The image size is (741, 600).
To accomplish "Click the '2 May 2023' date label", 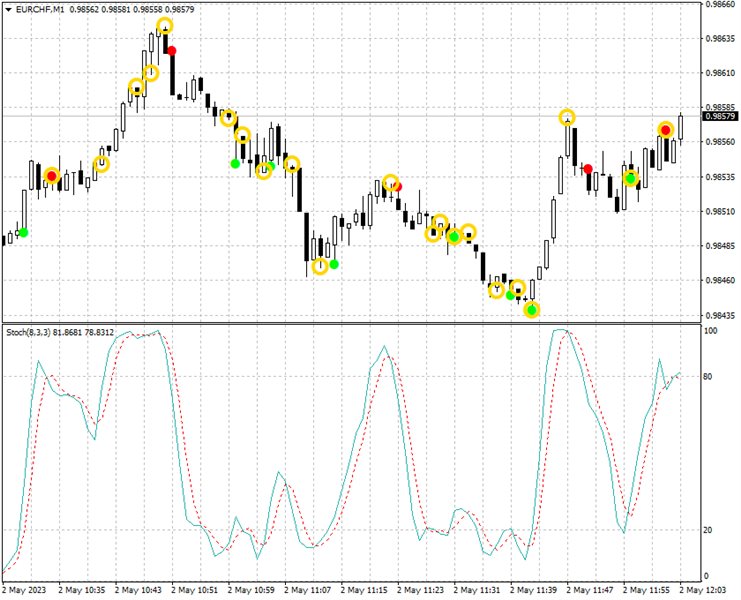I will (24, 590).
